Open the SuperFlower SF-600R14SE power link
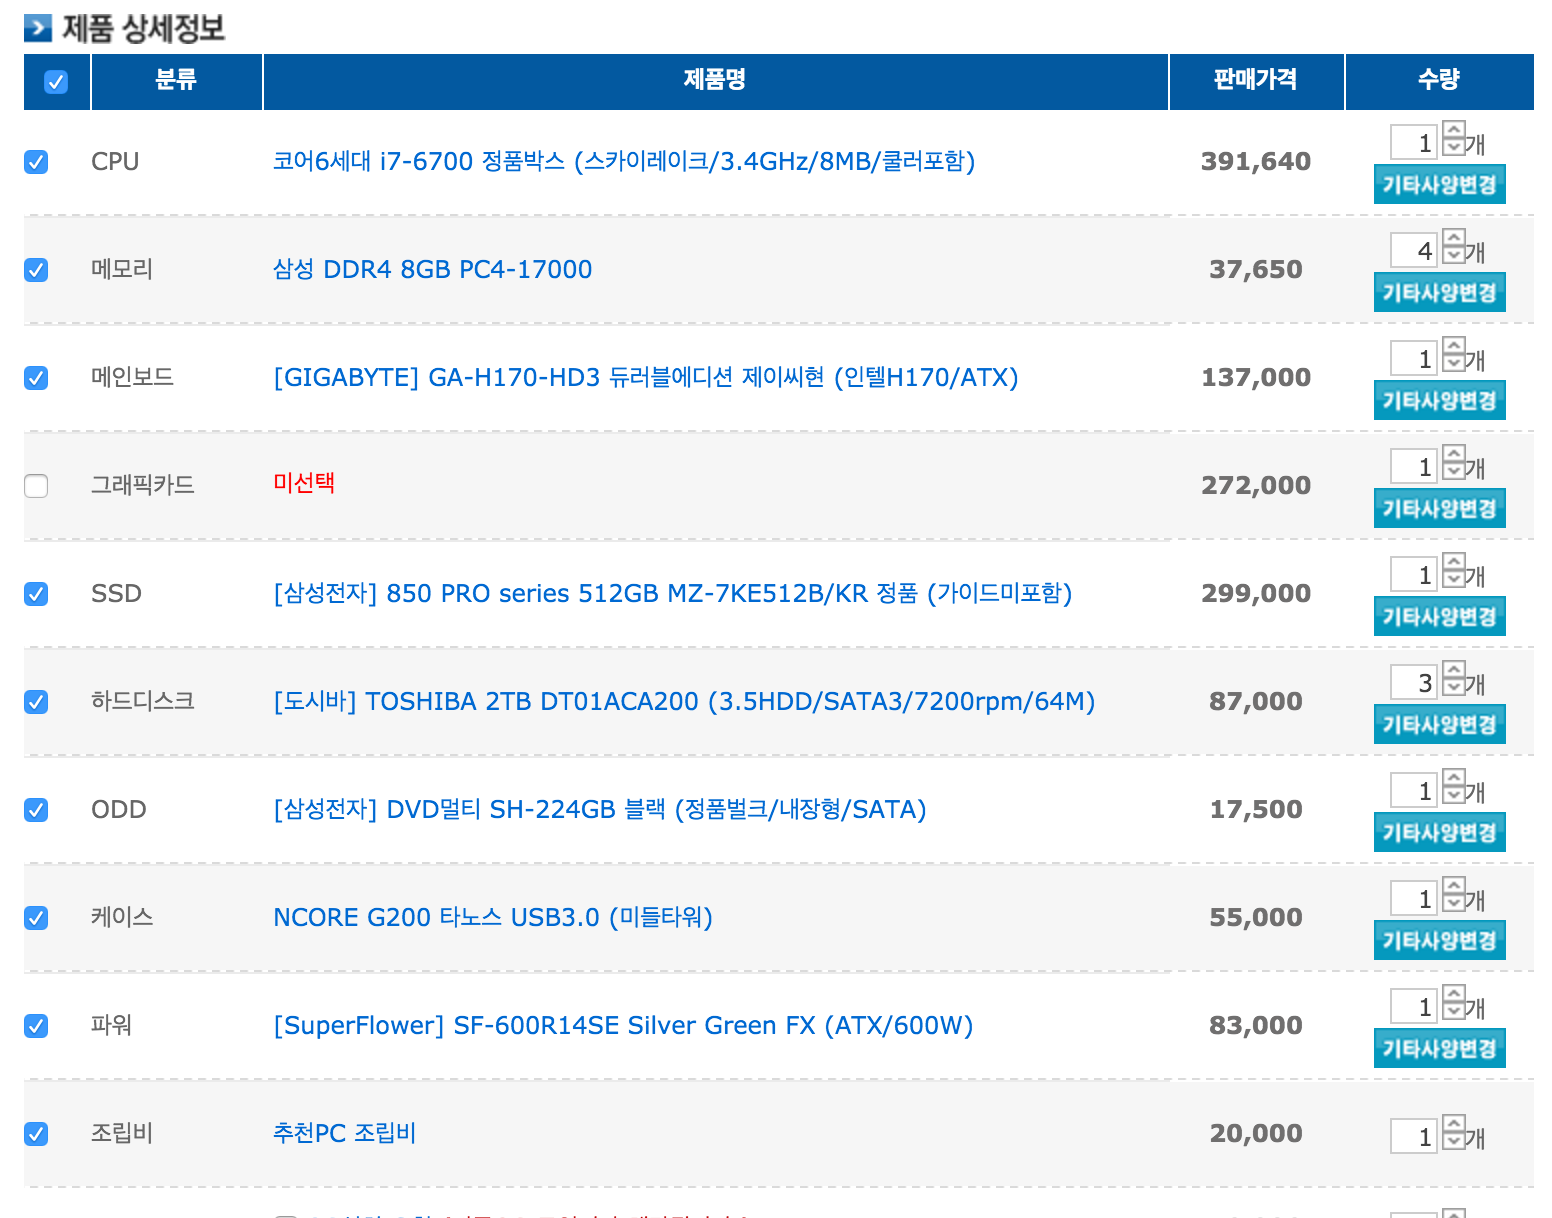 pyautogui.click(x=623, y=1025)
